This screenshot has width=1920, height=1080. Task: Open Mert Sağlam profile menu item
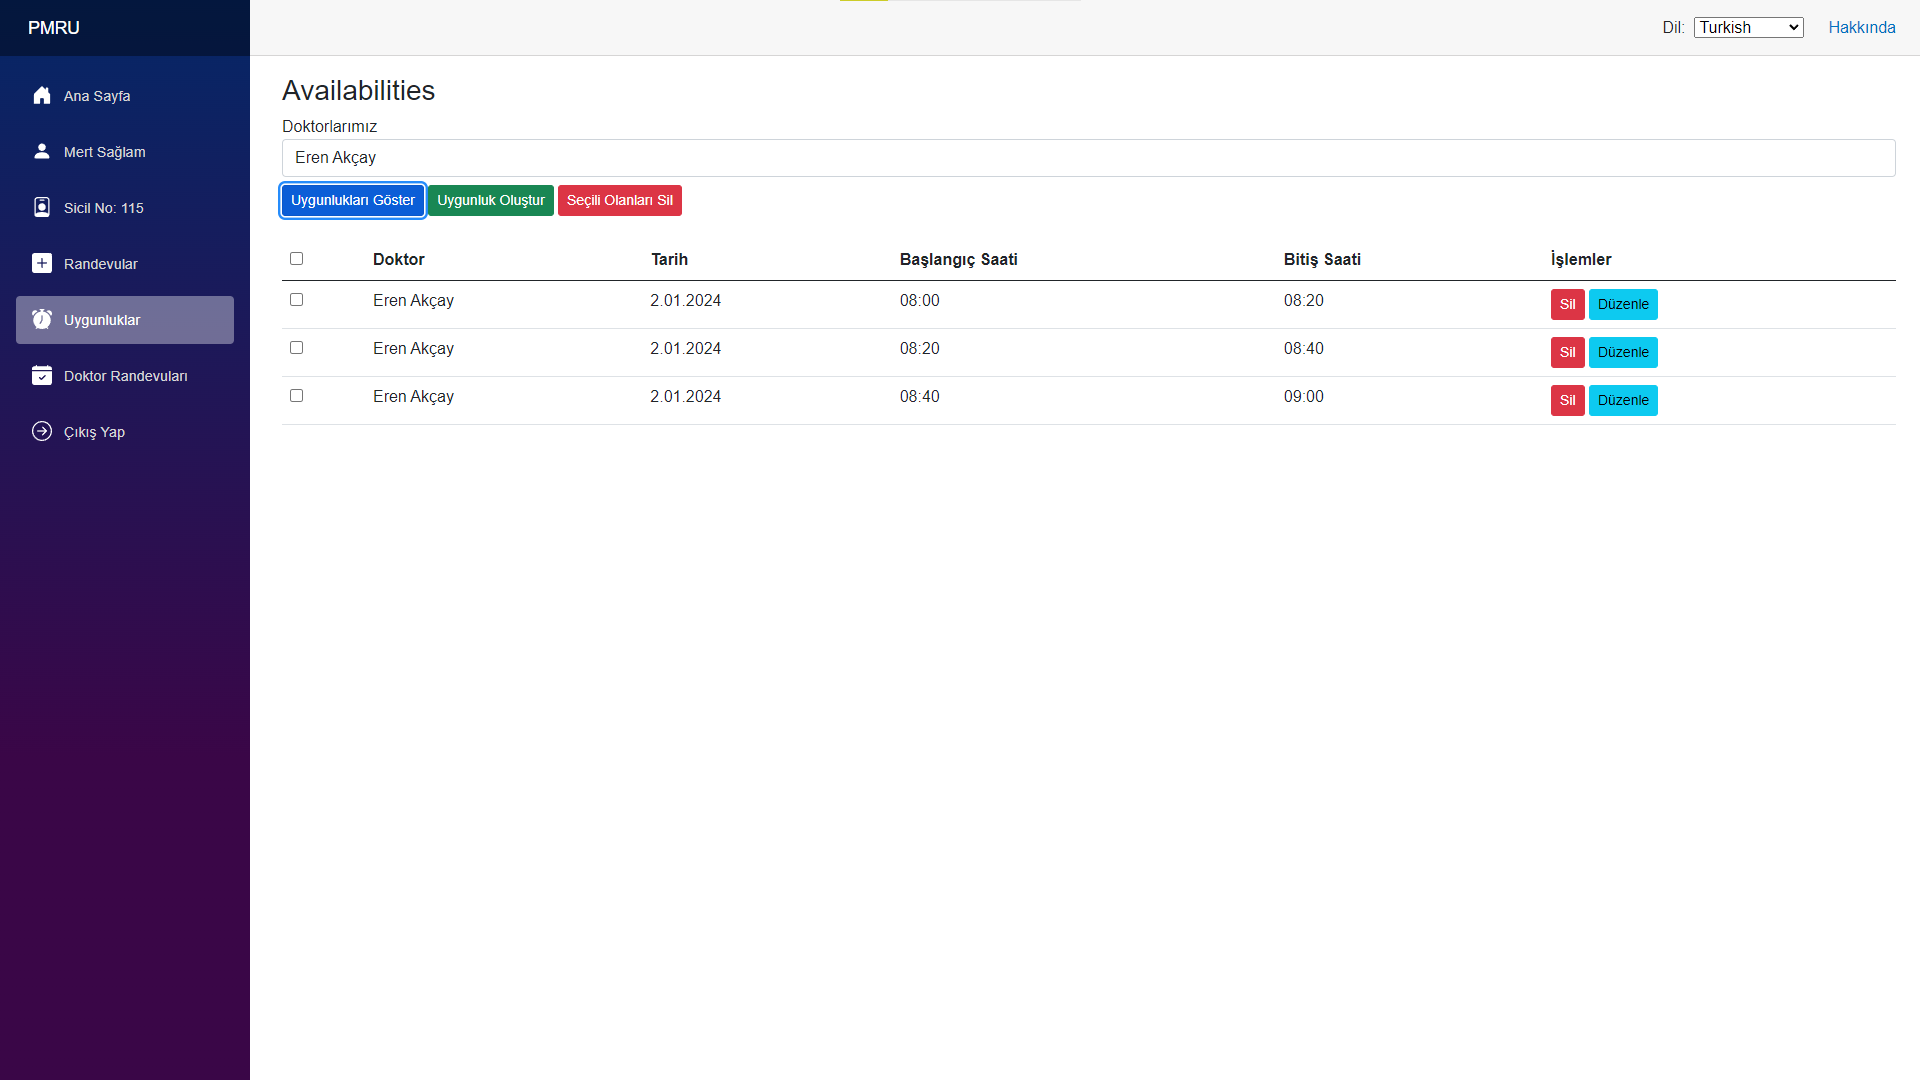tap(125, 152)
